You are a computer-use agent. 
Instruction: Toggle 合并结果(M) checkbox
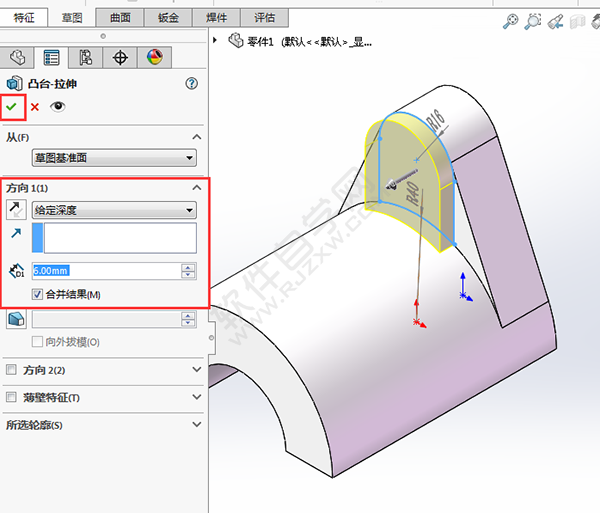coord(37,294)
